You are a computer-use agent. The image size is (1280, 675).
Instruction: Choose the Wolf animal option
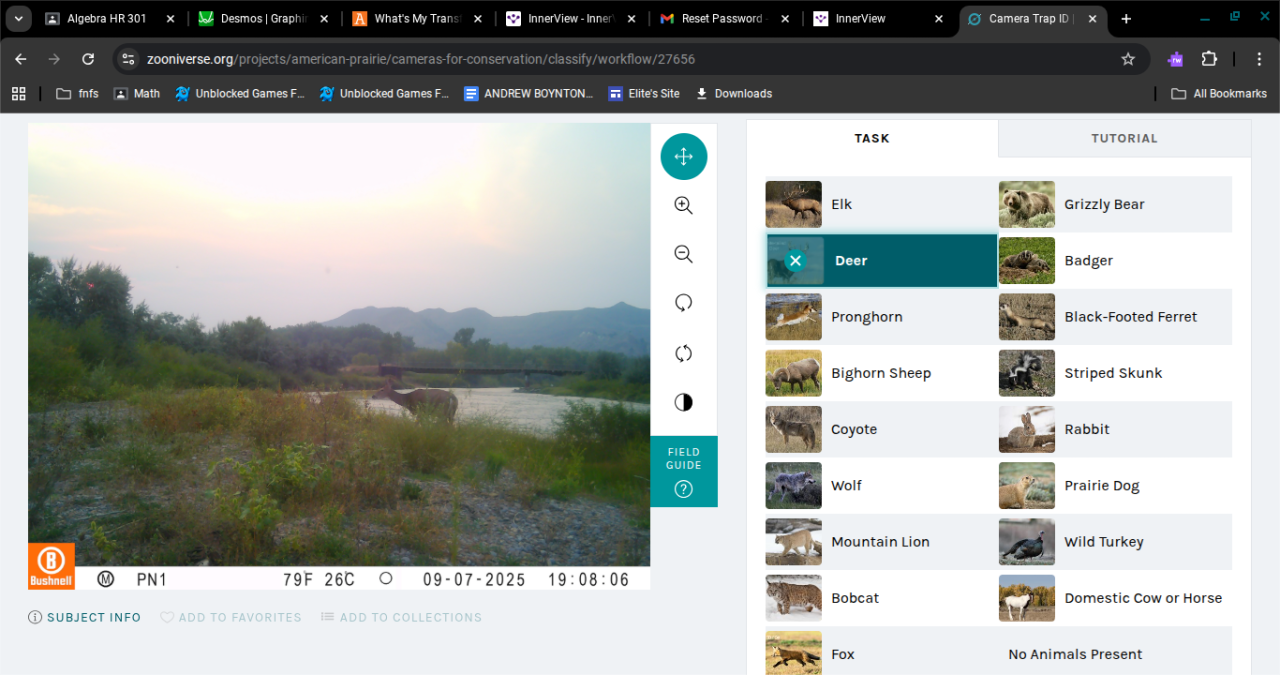(x=881, y=485)
